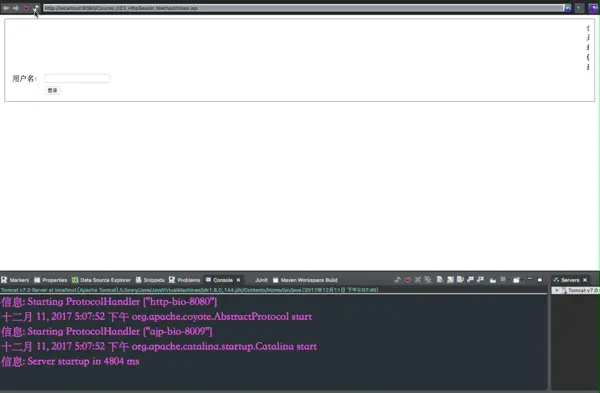Clear the Console output
The width and height of the screenshot is (600, 393).
pos(440,280)
